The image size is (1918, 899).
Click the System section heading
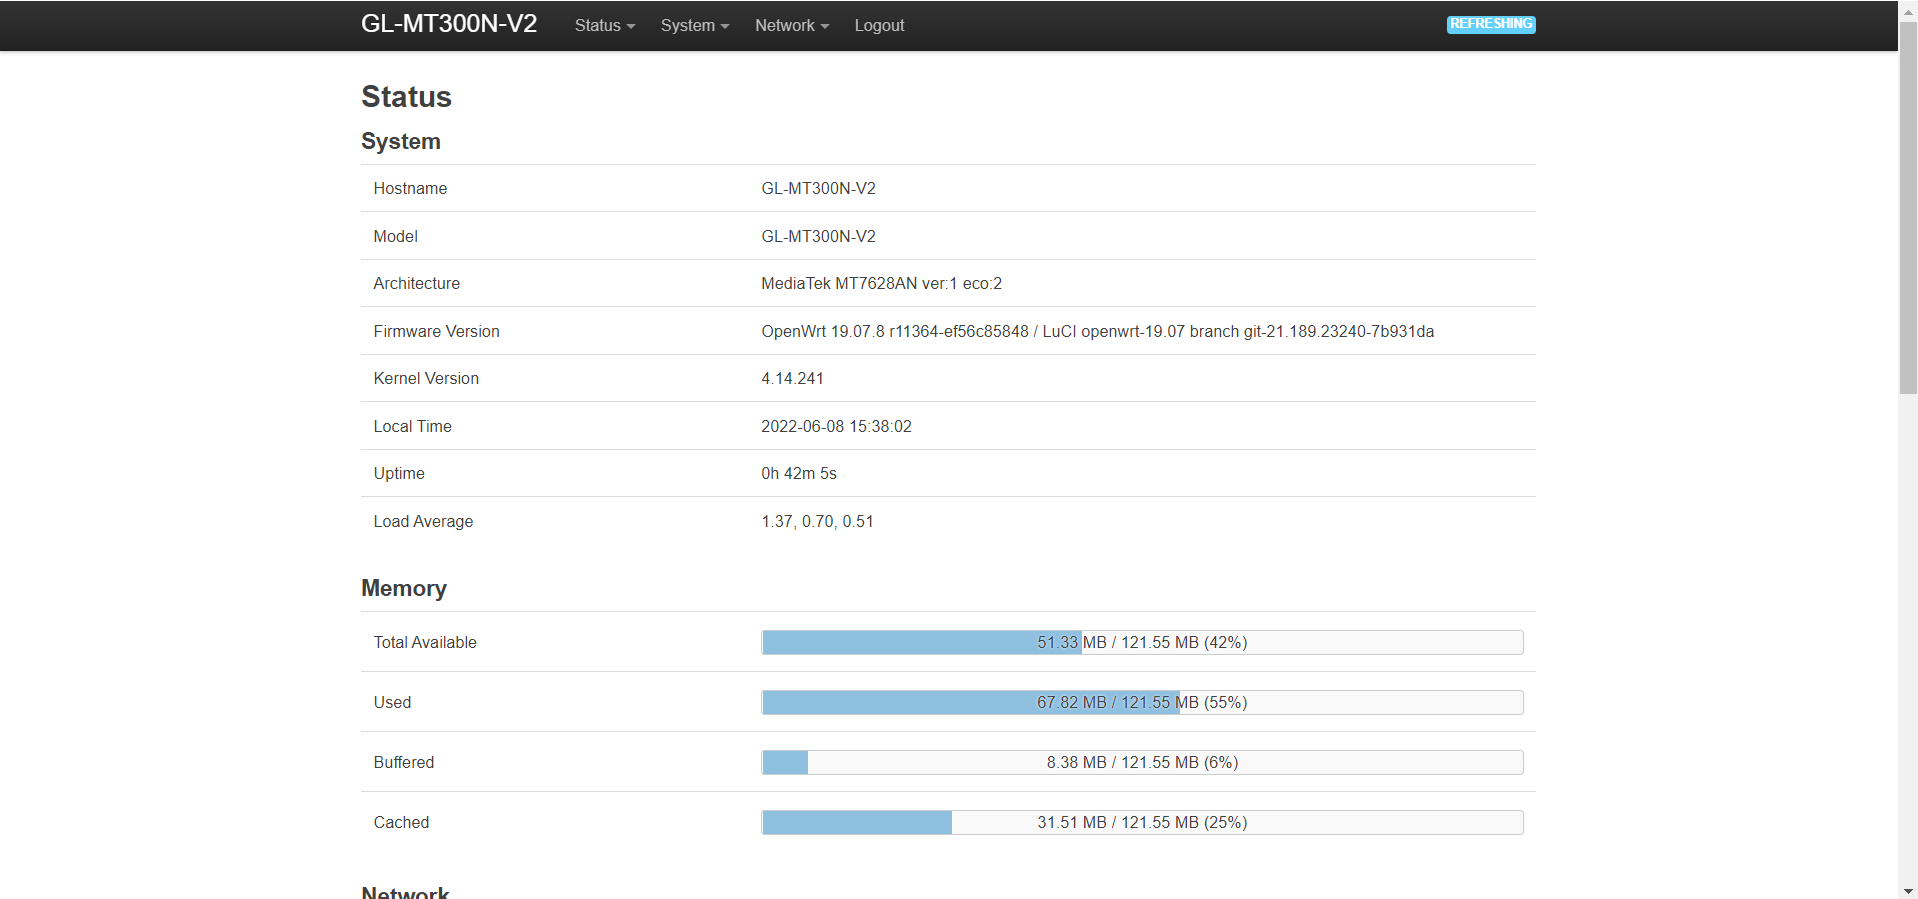[400, 141]
